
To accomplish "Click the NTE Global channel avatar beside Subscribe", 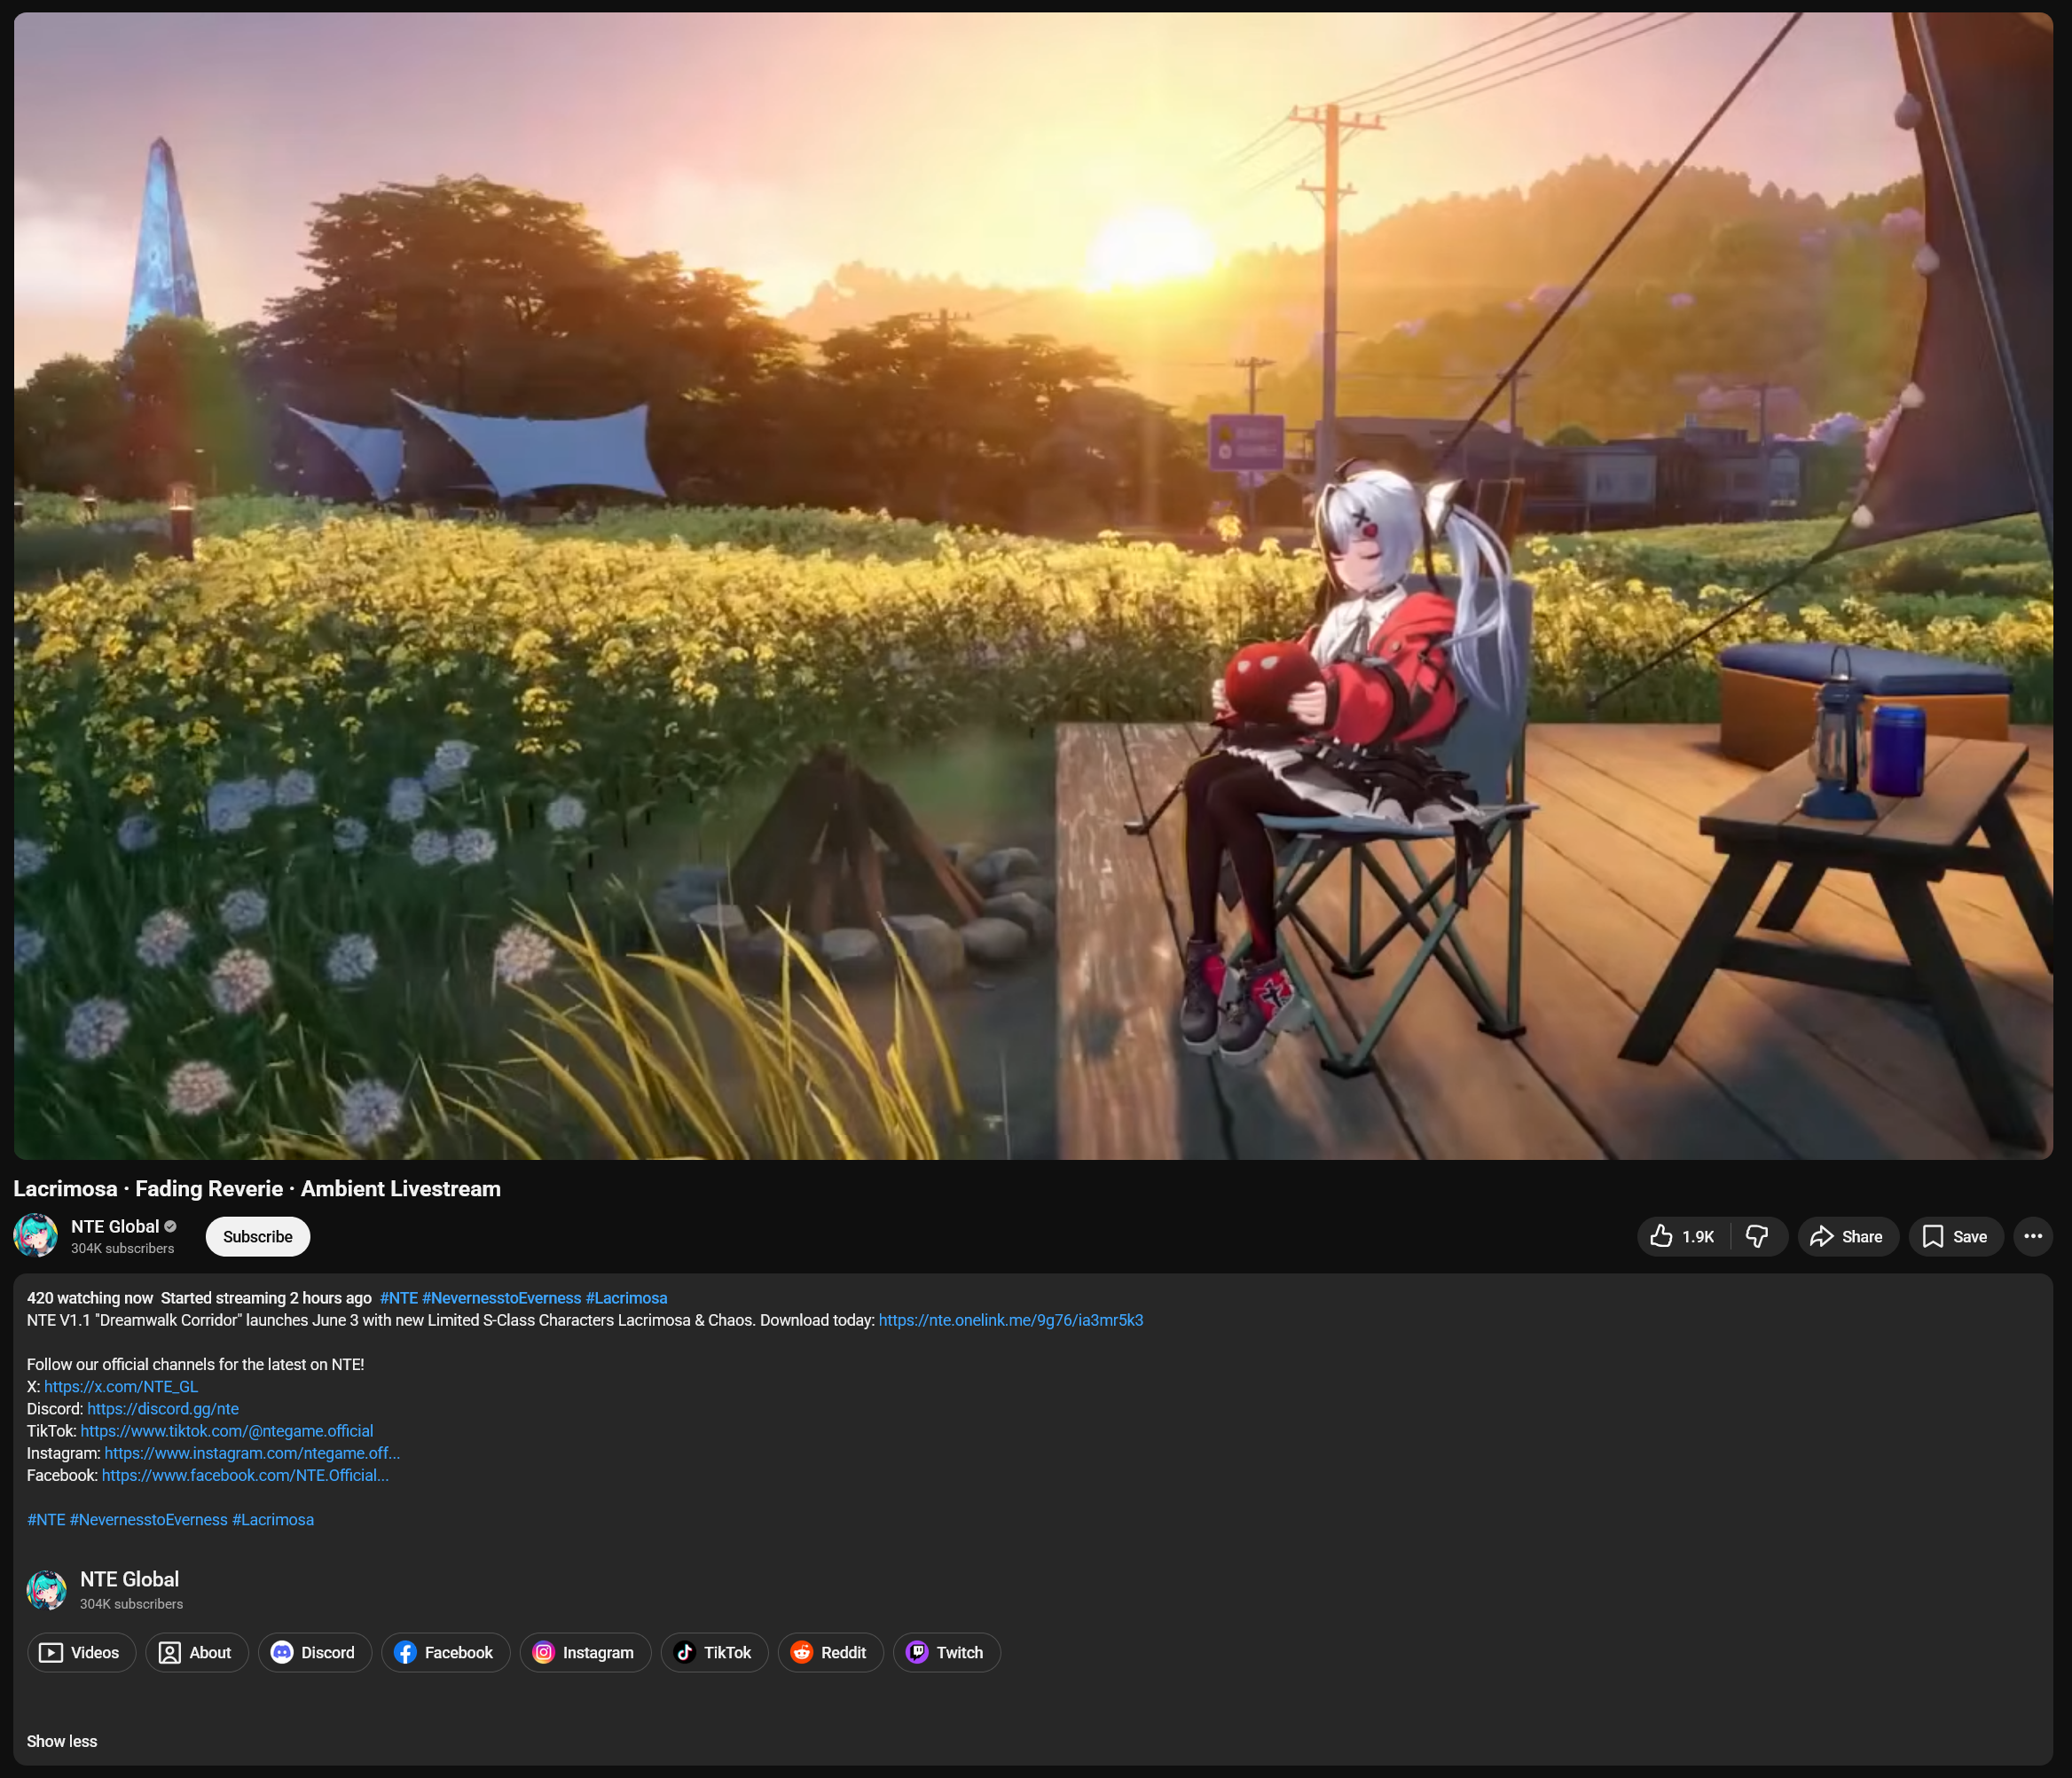I will 35,1236.
